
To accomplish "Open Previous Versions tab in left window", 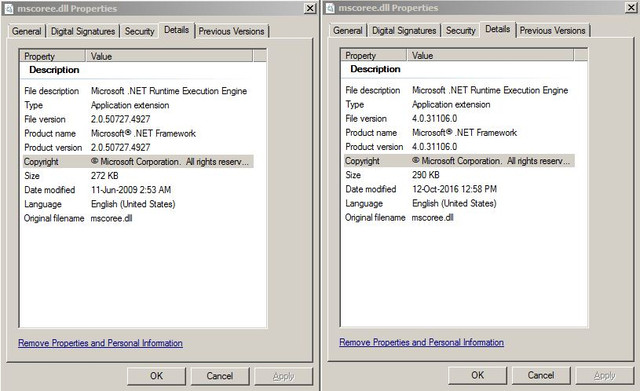I will click(x=231, y=31).
